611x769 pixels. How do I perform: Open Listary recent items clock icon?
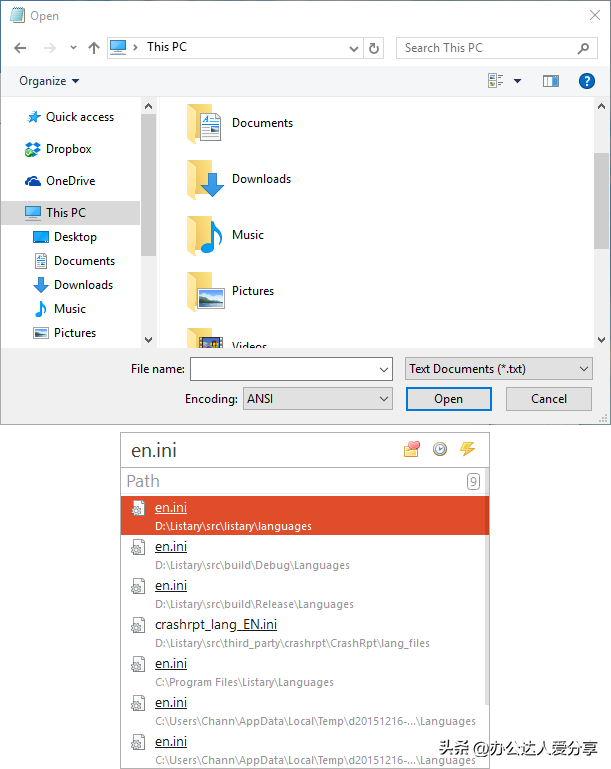click(x=440, y=449)
